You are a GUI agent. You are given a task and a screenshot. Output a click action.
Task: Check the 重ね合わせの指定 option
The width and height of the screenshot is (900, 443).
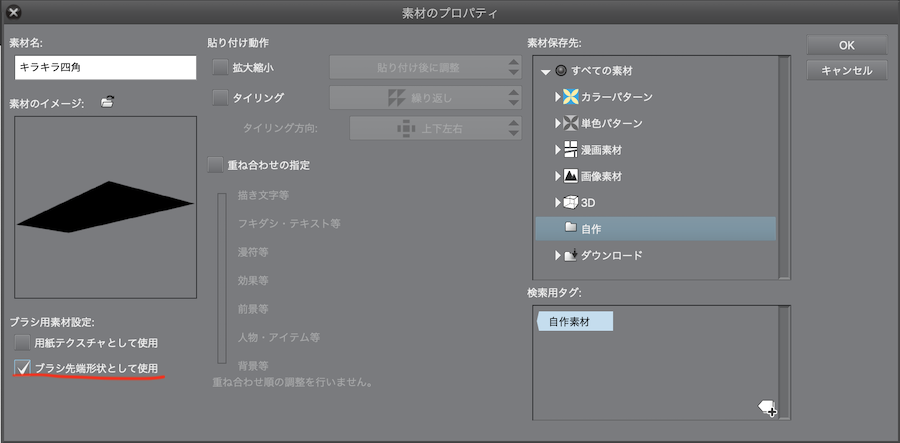215,165
